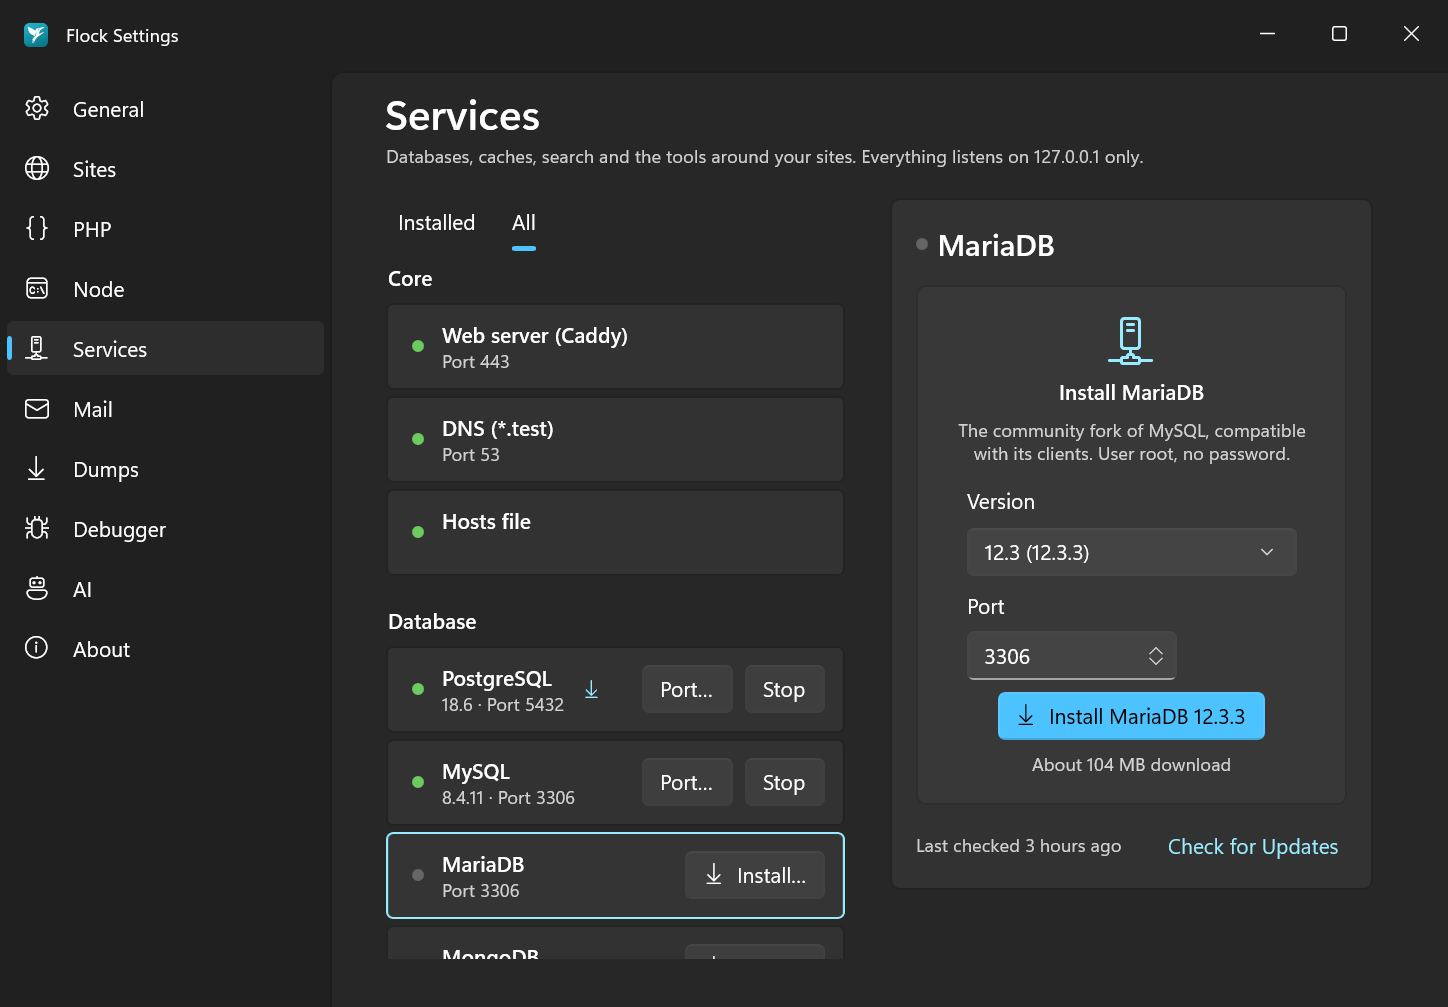Select the DNS (*.test) row
The width and height of the screenshot is (1448, 1007).
pos(616,439)
